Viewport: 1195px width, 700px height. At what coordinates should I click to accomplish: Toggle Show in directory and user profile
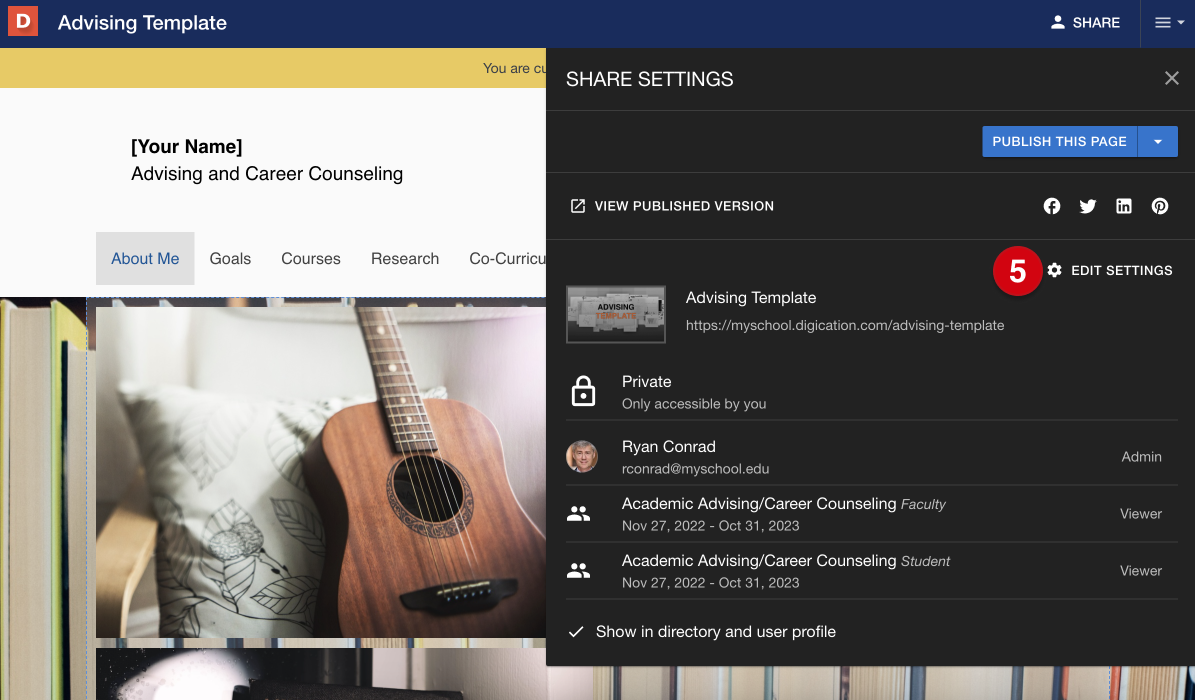point(702,631)
